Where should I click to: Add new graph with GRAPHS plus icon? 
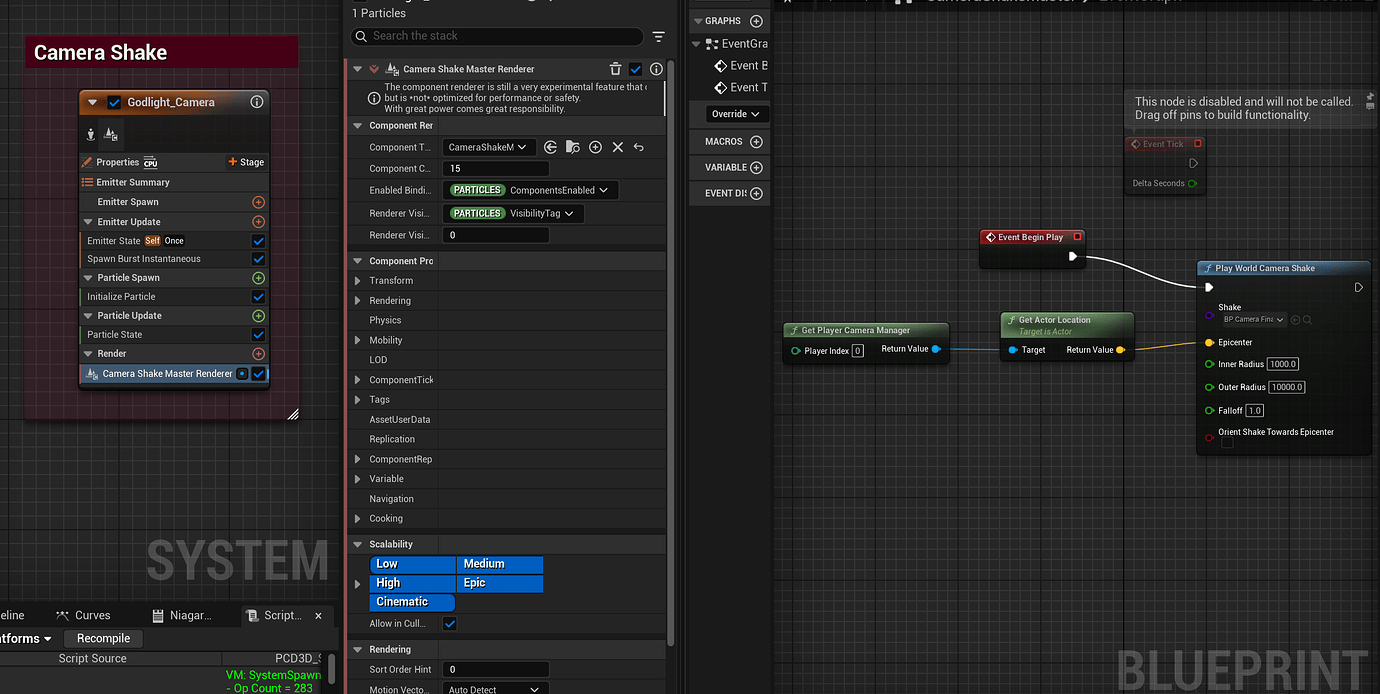[756, 21]
